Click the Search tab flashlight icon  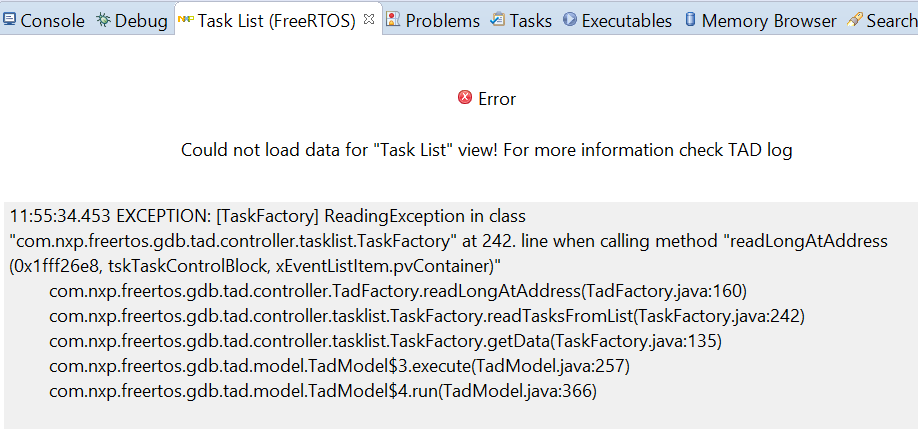click(855, 20)
